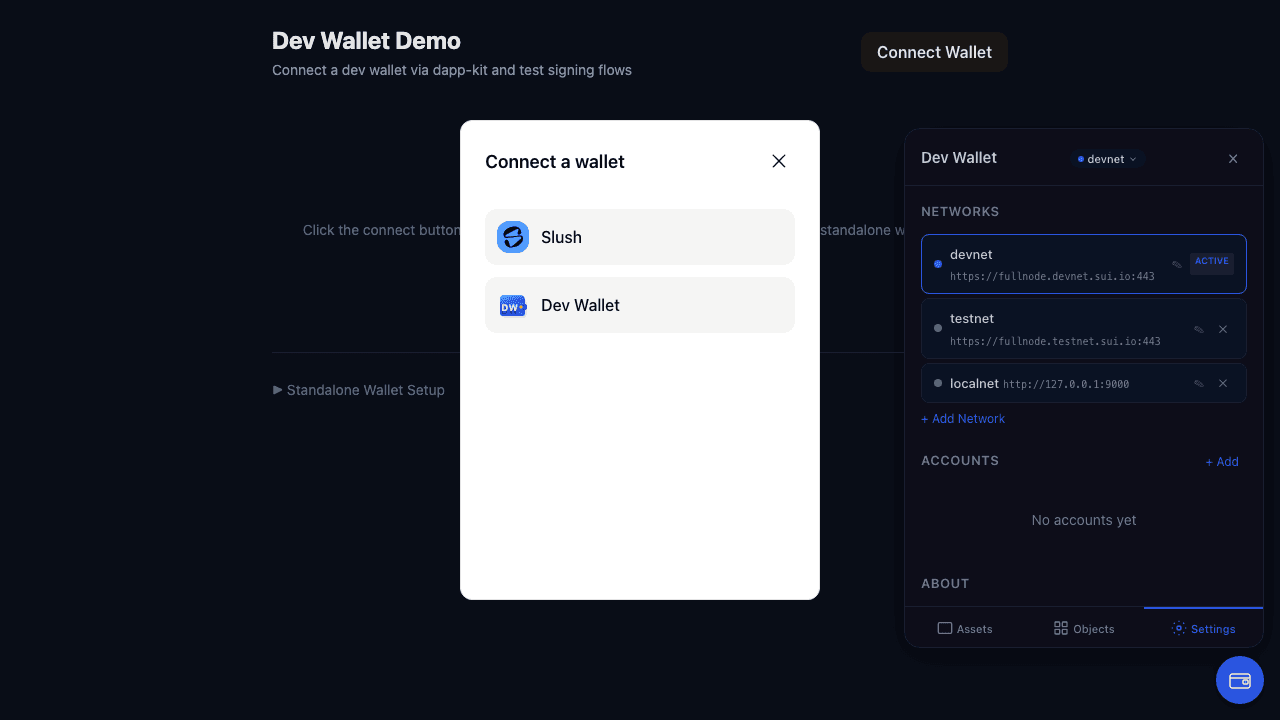1280x720 pixels.
Task: Click the Connect Wallet button
Action: pyautogui.click(x=933, y=52)
